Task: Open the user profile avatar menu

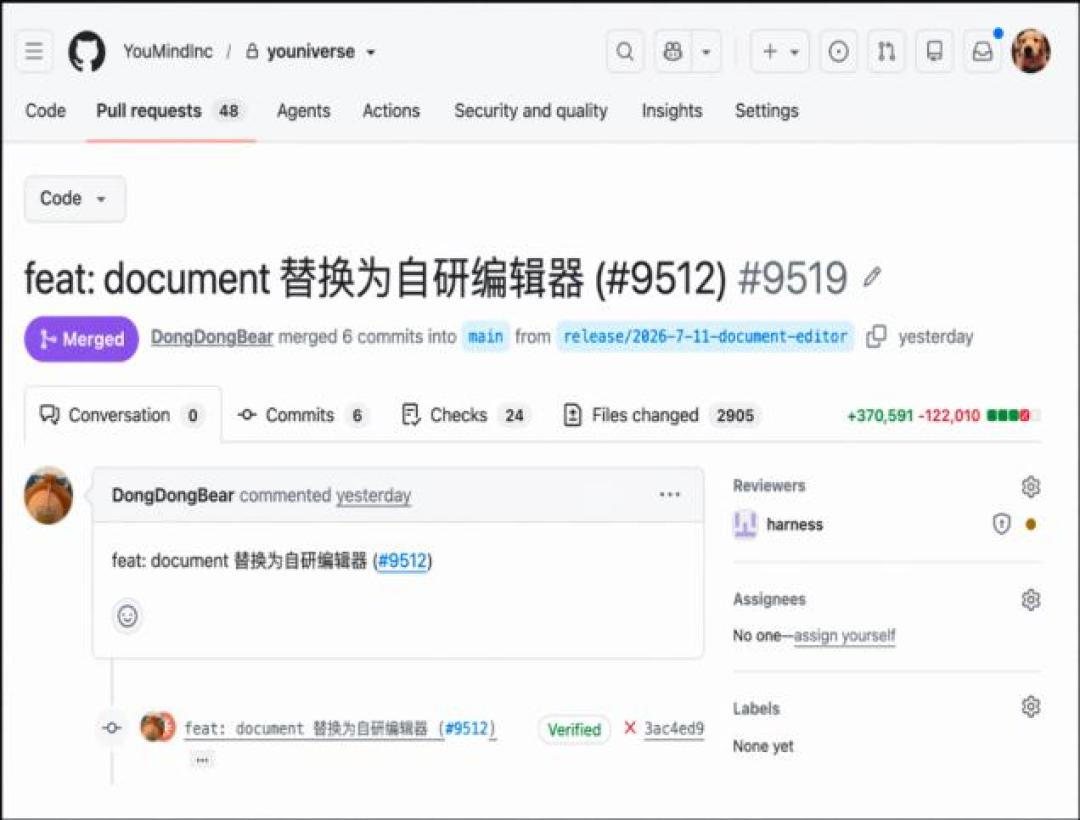Action: [1030, 52]
